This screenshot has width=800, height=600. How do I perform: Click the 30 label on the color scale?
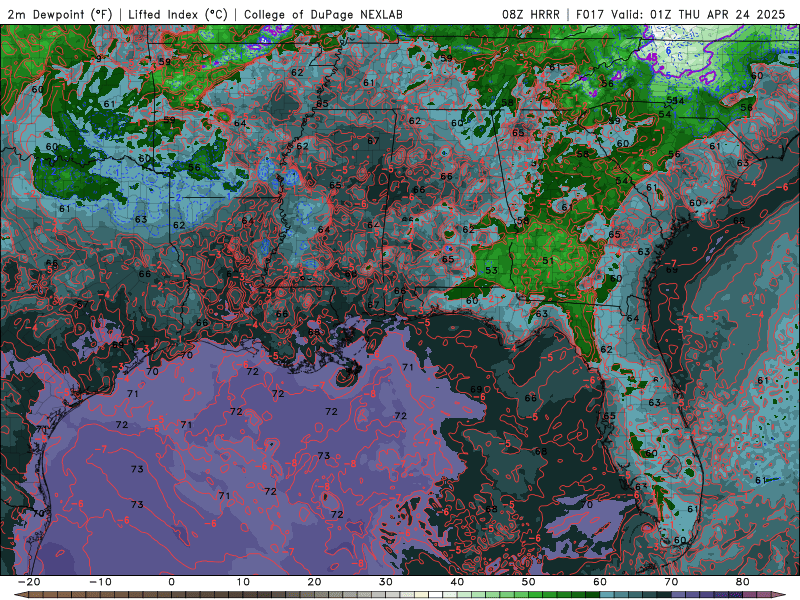386,582
